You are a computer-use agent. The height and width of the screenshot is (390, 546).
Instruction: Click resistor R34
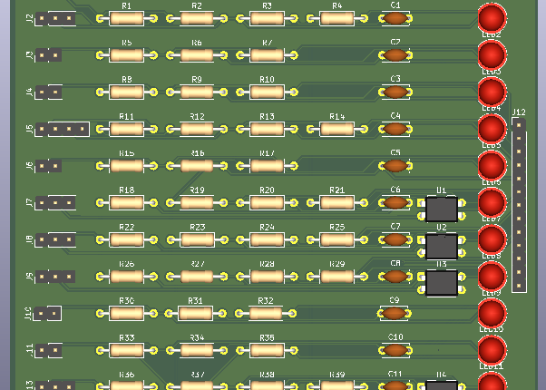[197, 351]
